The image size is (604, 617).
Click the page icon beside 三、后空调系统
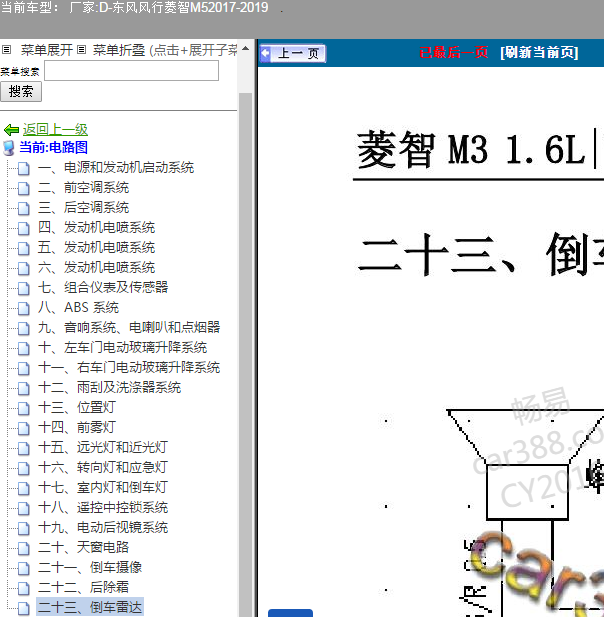24,208
